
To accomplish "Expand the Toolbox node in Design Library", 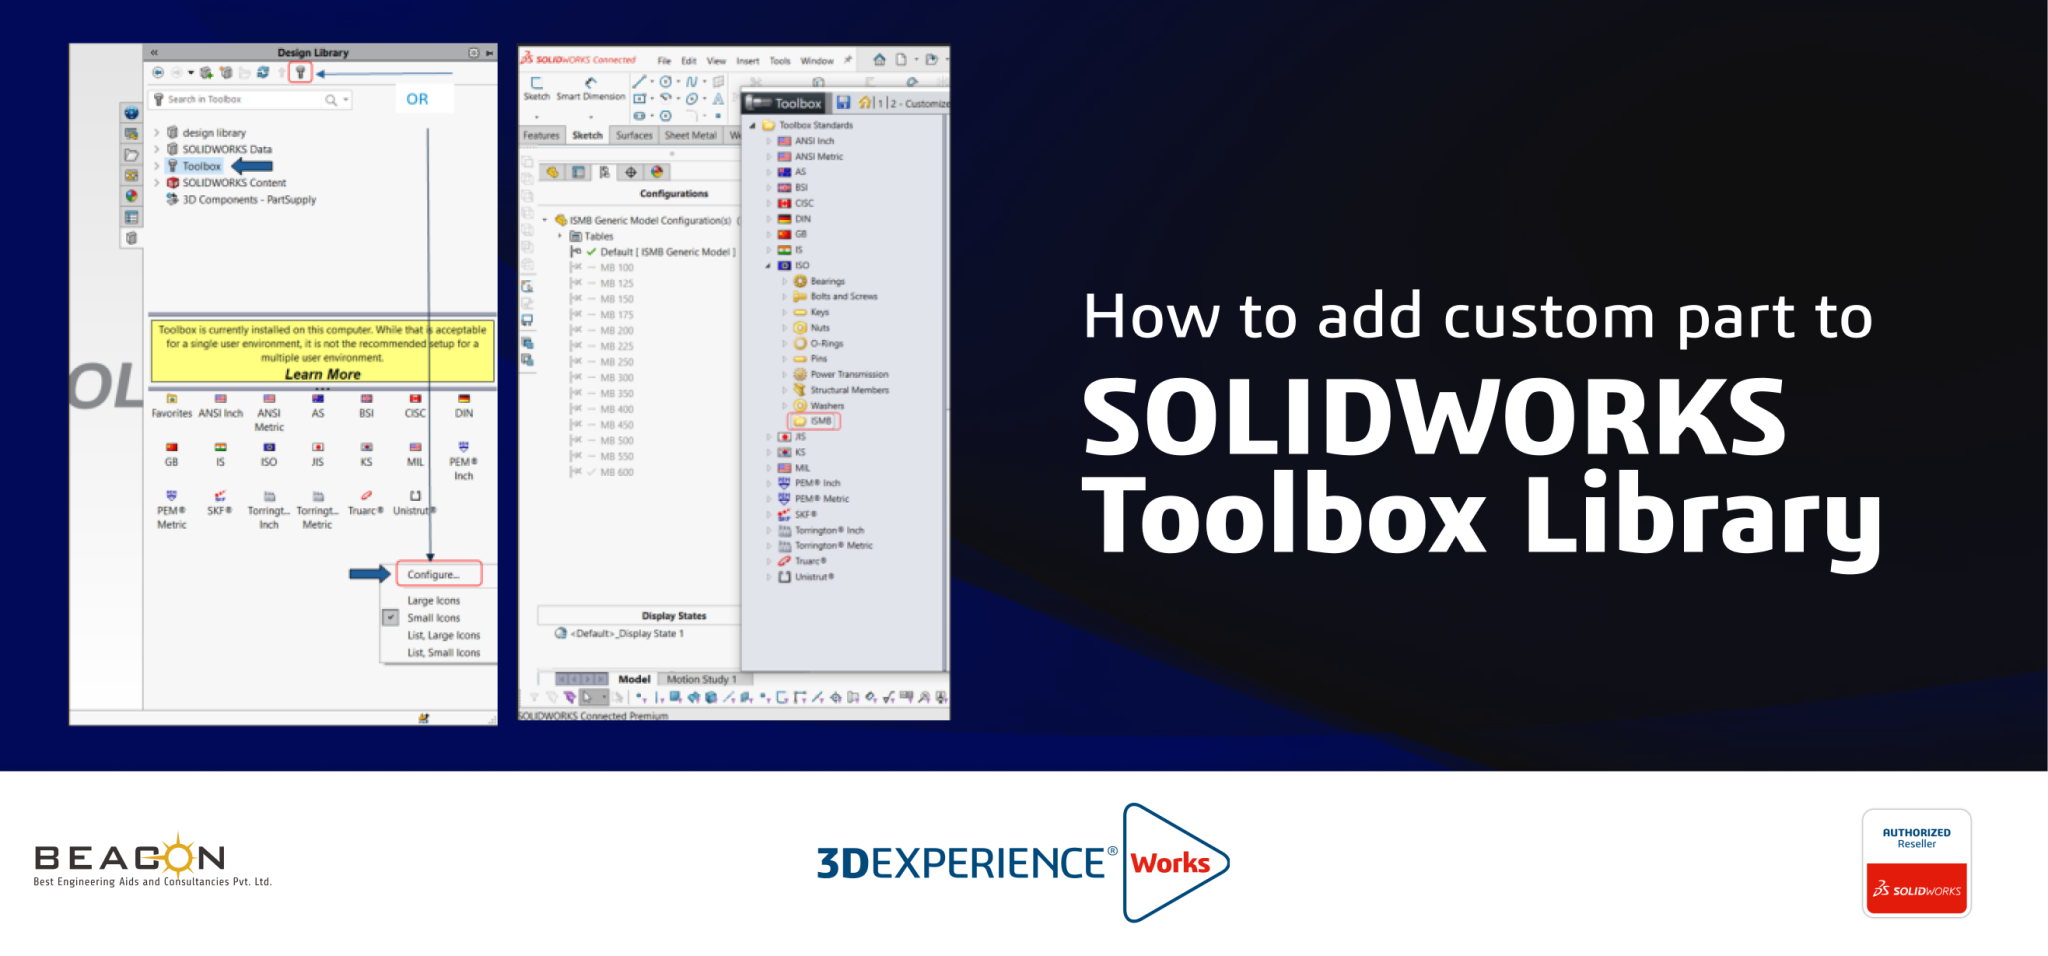I will (157, 166).
